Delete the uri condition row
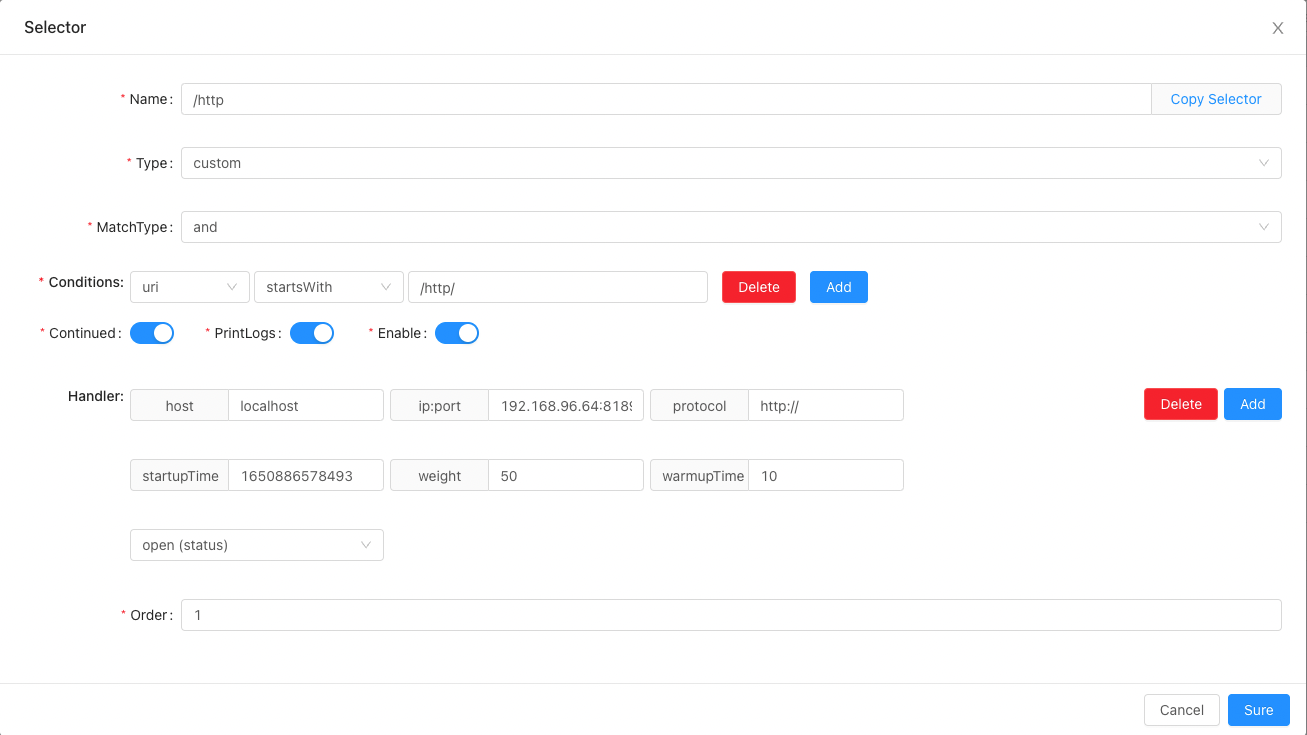The height and width of the screenshot is (735, 1307). point(758,287)
